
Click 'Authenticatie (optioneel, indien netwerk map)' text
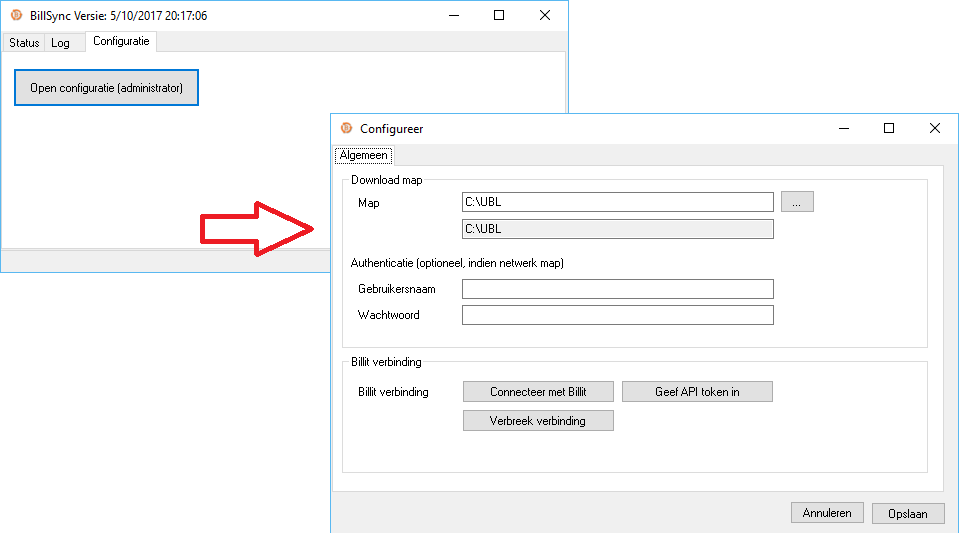click(457, 263)
